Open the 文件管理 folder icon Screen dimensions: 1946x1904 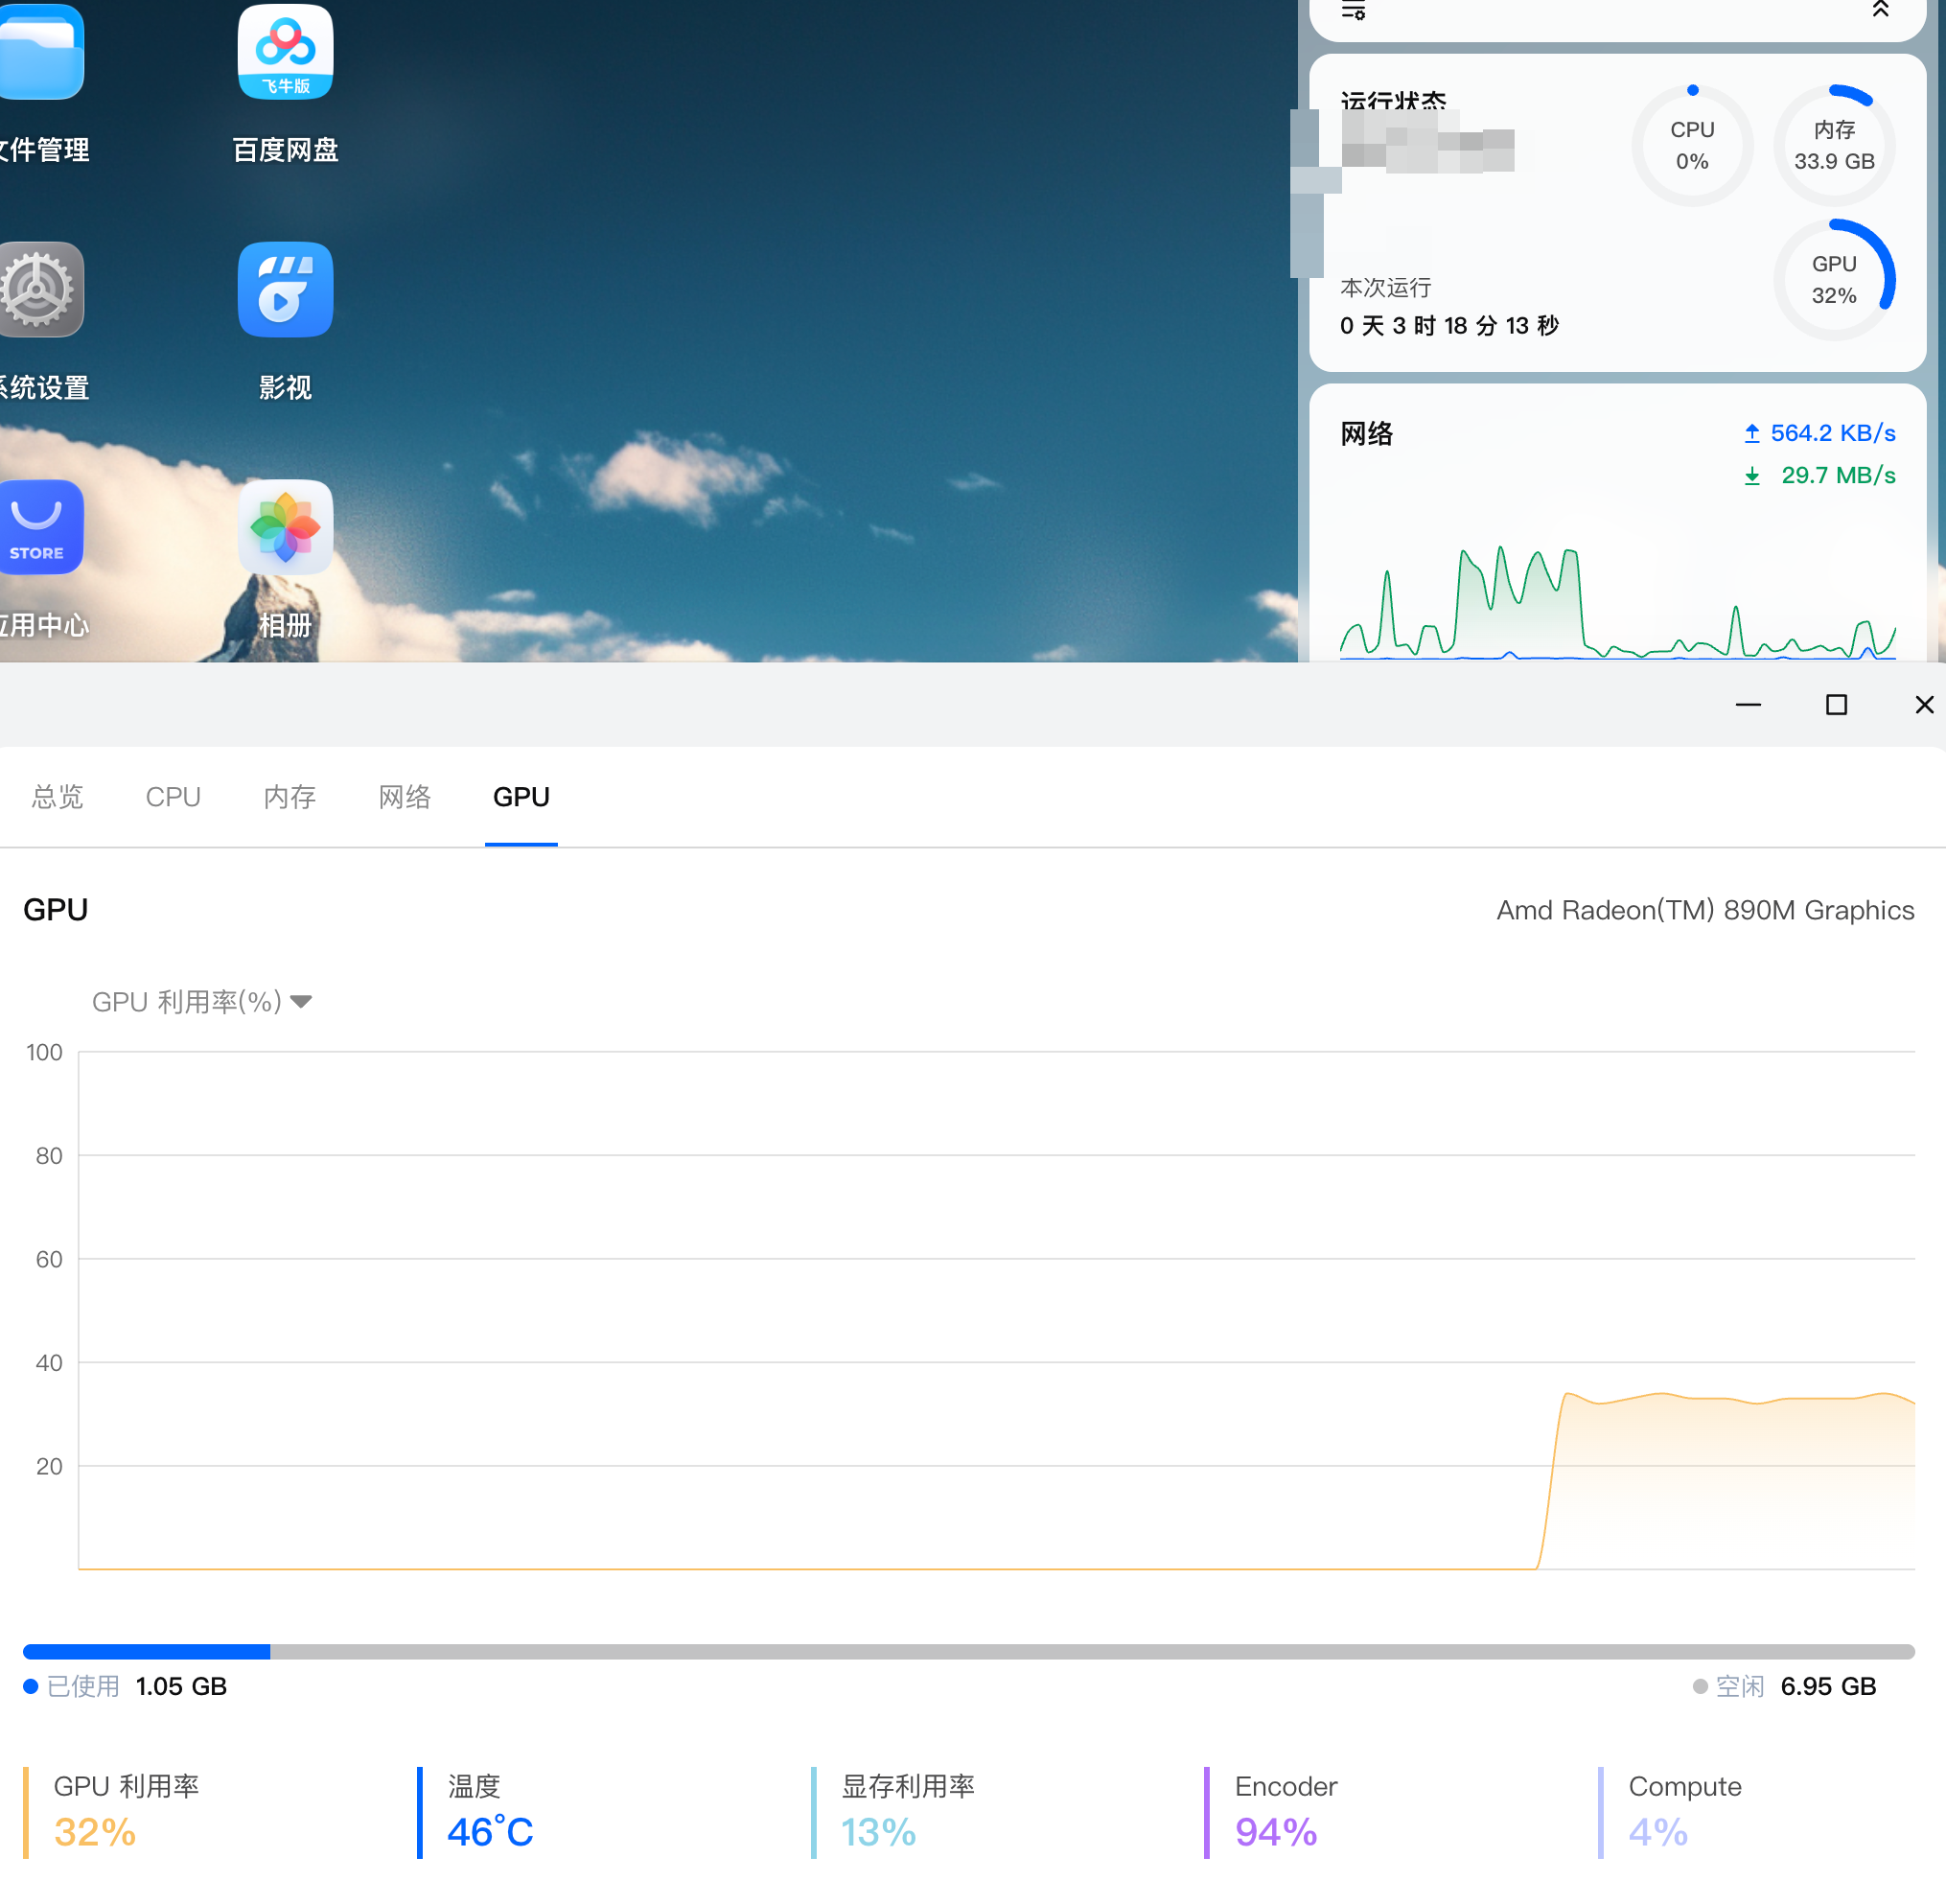[40, 53]
